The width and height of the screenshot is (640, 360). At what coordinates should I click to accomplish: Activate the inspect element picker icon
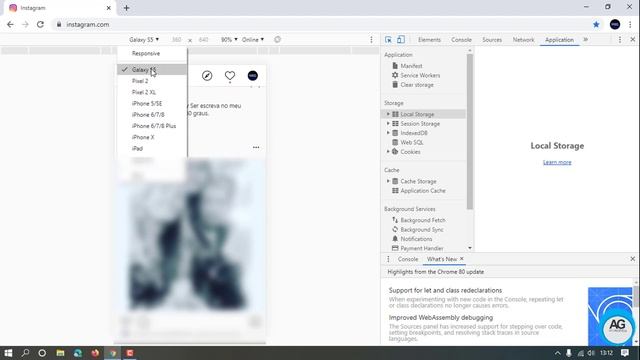click(x=388, y=40)
